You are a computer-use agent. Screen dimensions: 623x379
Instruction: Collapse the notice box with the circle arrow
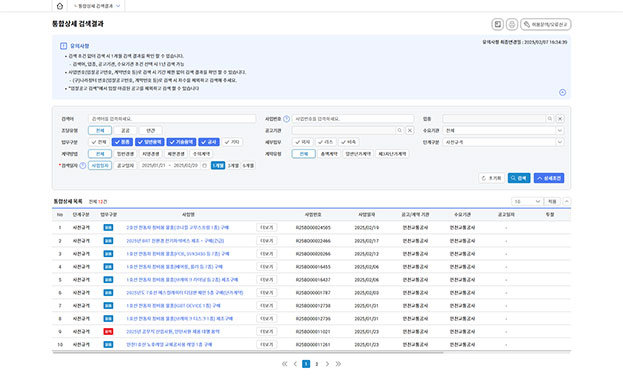(x=562, y=93)
